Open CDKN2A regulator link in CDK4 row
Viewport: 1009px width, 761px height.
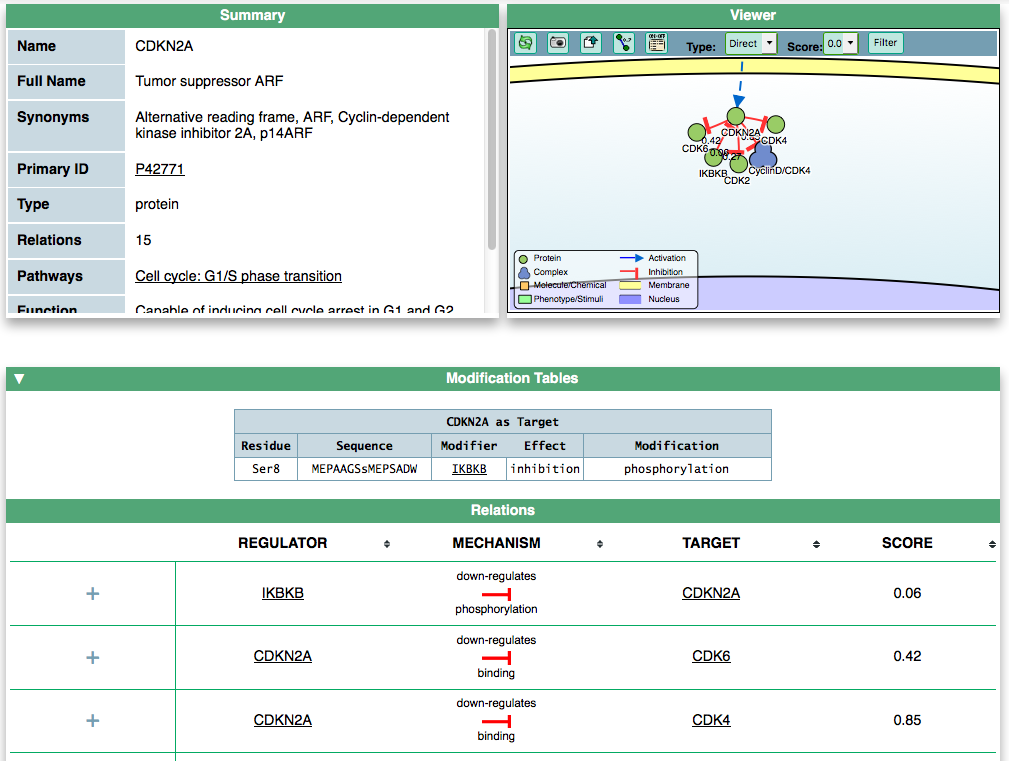pyautogui.click(x=282, y=720)
